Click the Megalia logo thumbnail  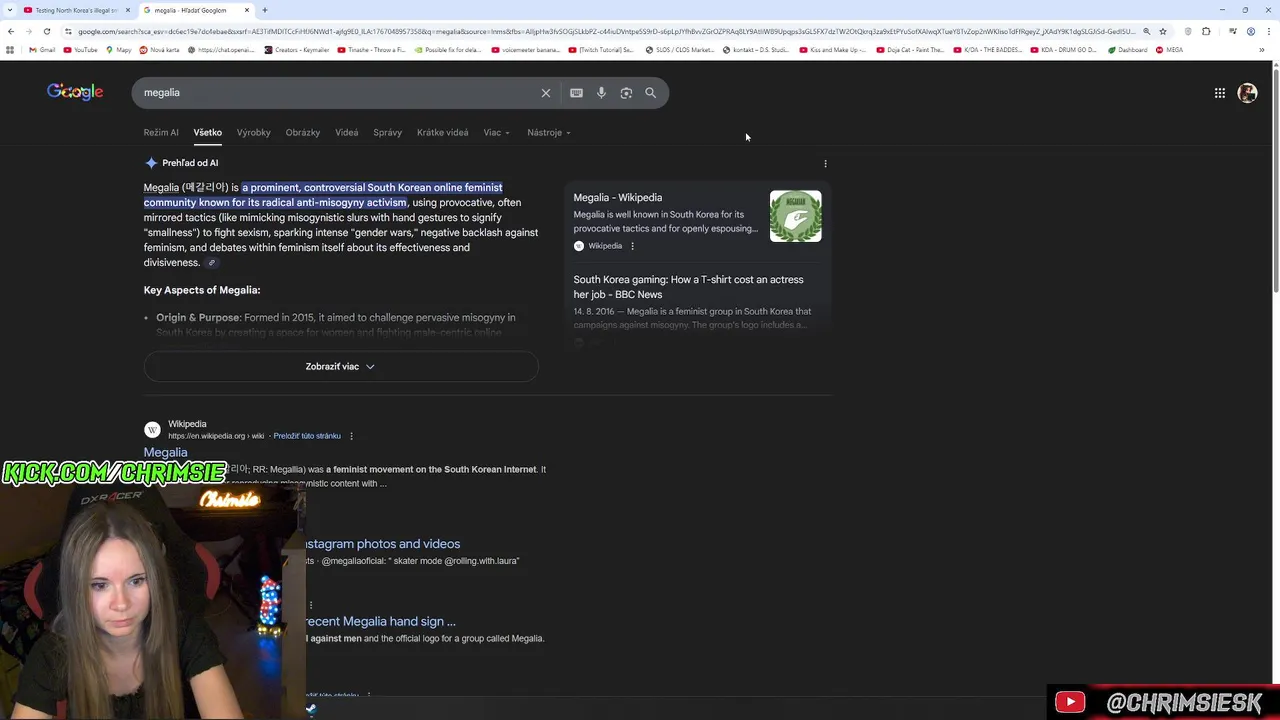click(795, 216)
